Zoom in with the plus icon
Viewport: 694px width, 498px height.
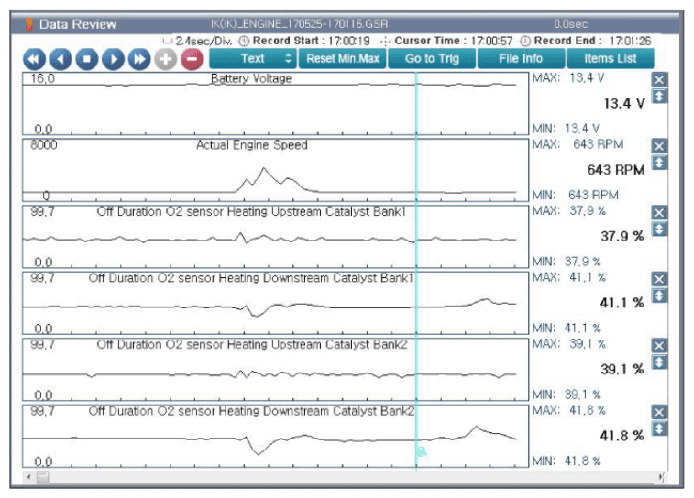click(164, 59)
